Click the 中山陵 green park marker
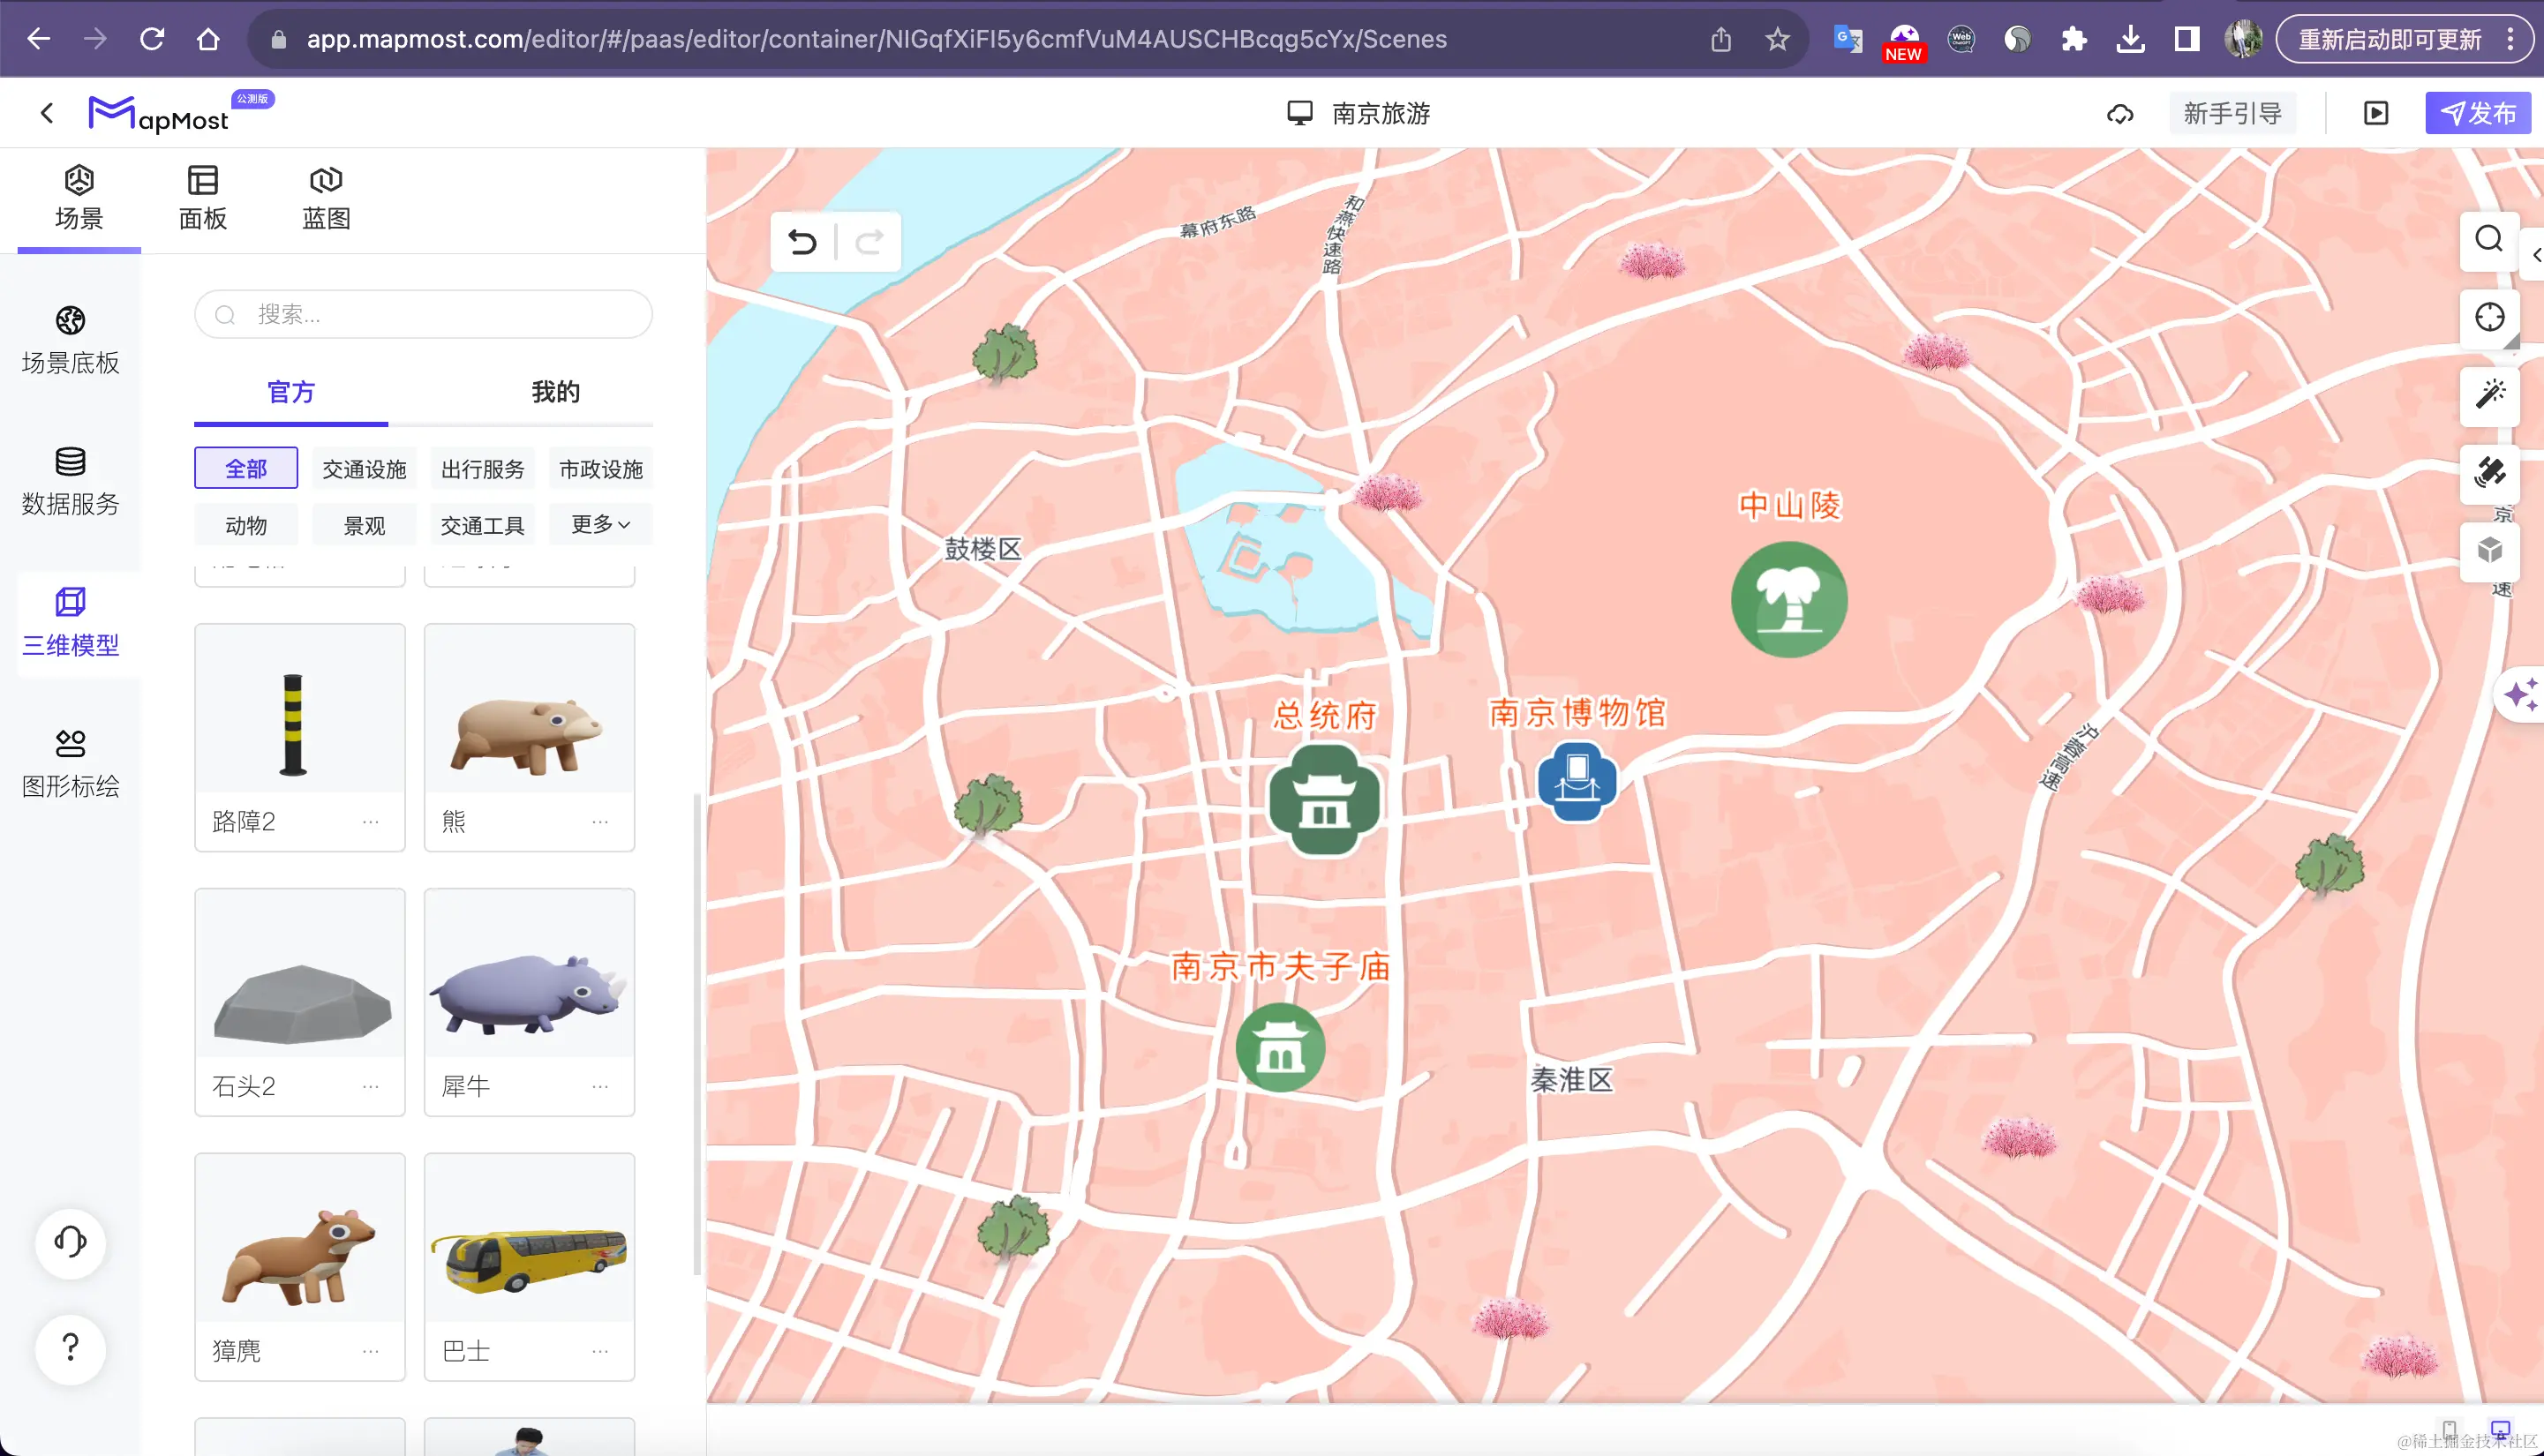The image size is (2544, 1456). 1789,599
